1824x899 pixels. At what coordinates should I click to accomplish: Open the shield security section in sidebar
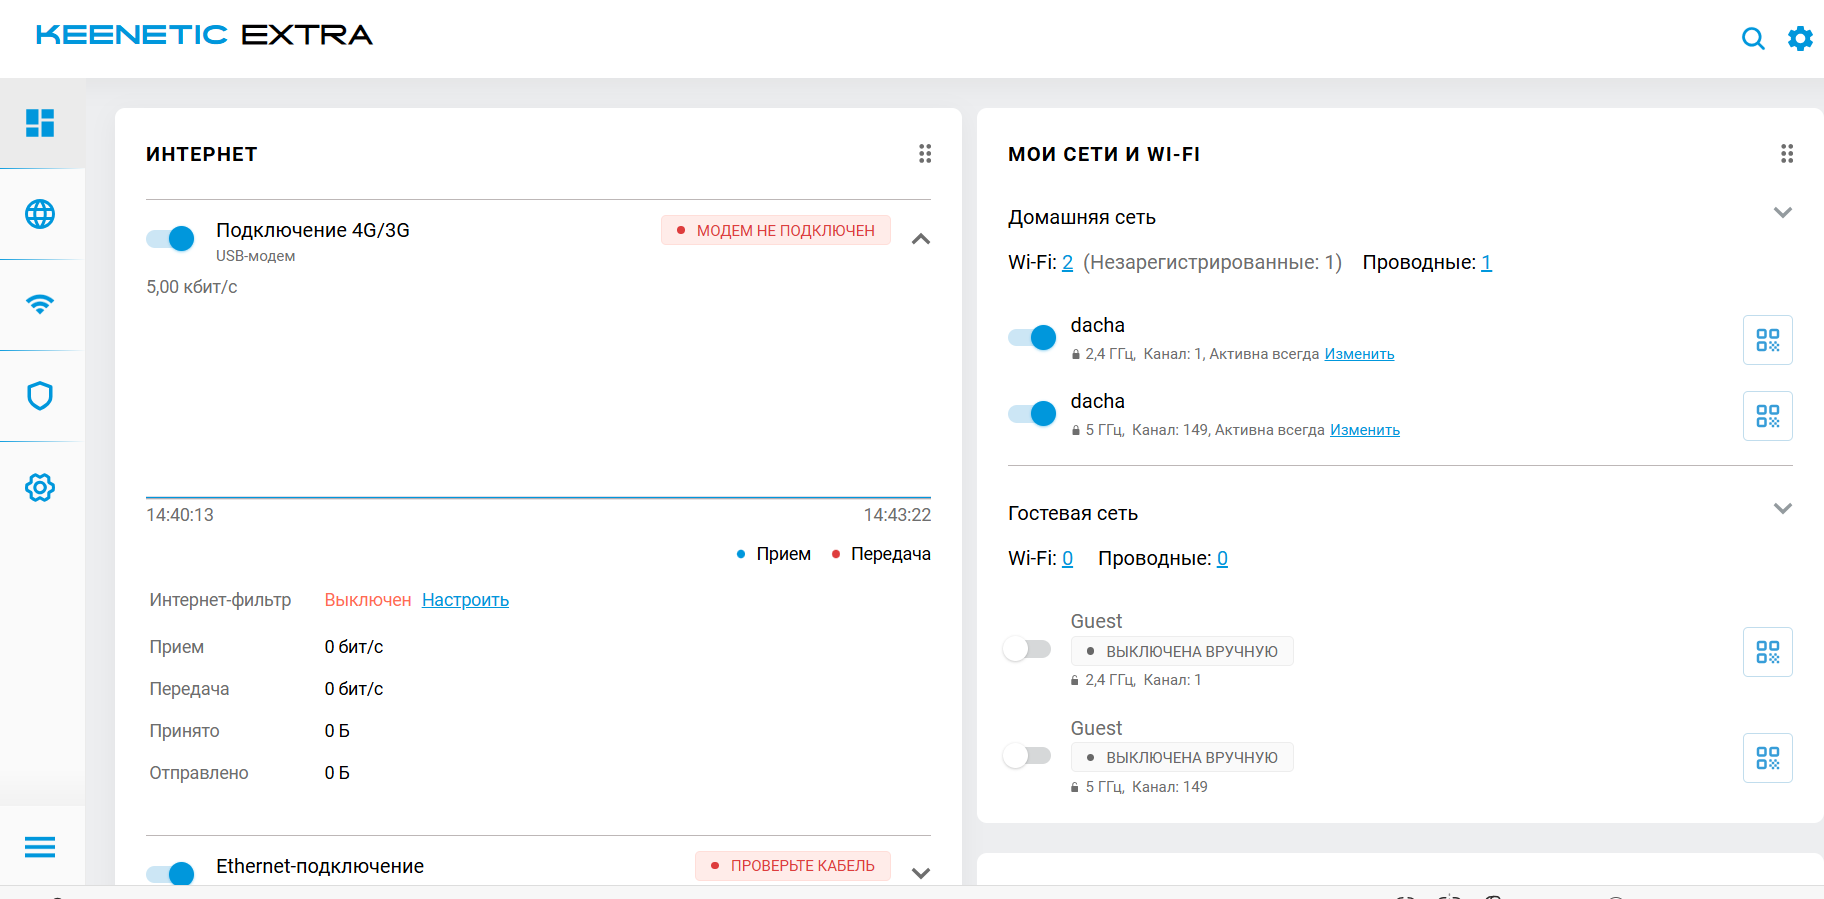point(40,396)
